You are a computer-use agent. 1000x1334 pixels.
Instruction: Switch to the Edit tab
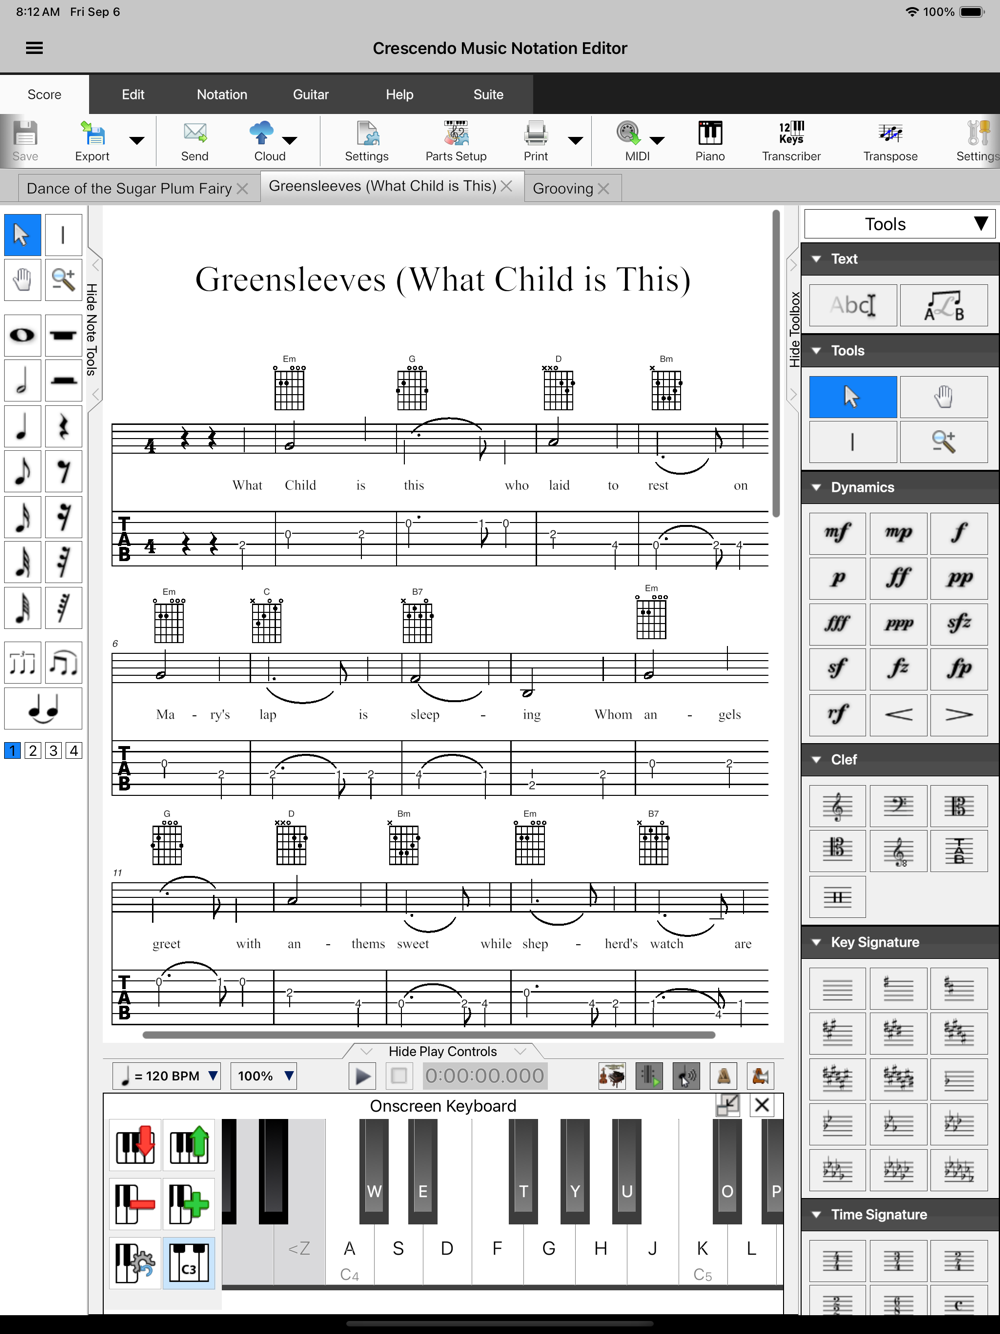click(x=133, y=94)
